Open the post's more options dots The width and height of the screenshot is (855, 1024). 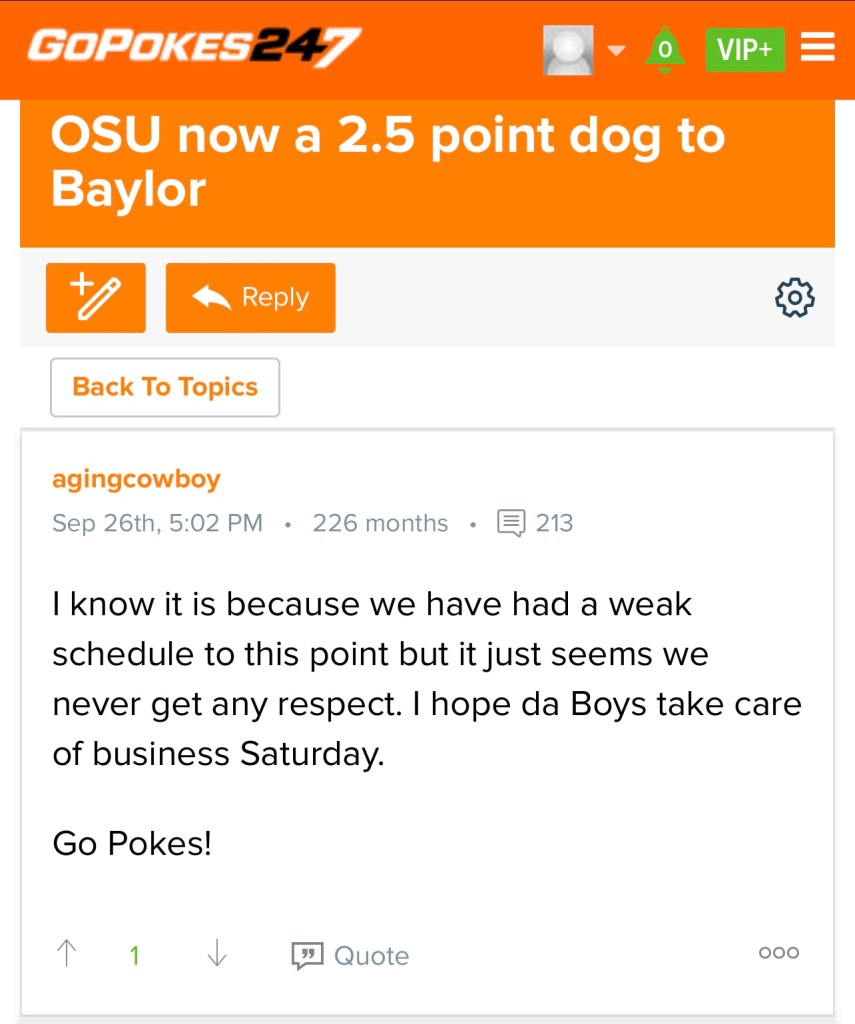tap(779, 953)
